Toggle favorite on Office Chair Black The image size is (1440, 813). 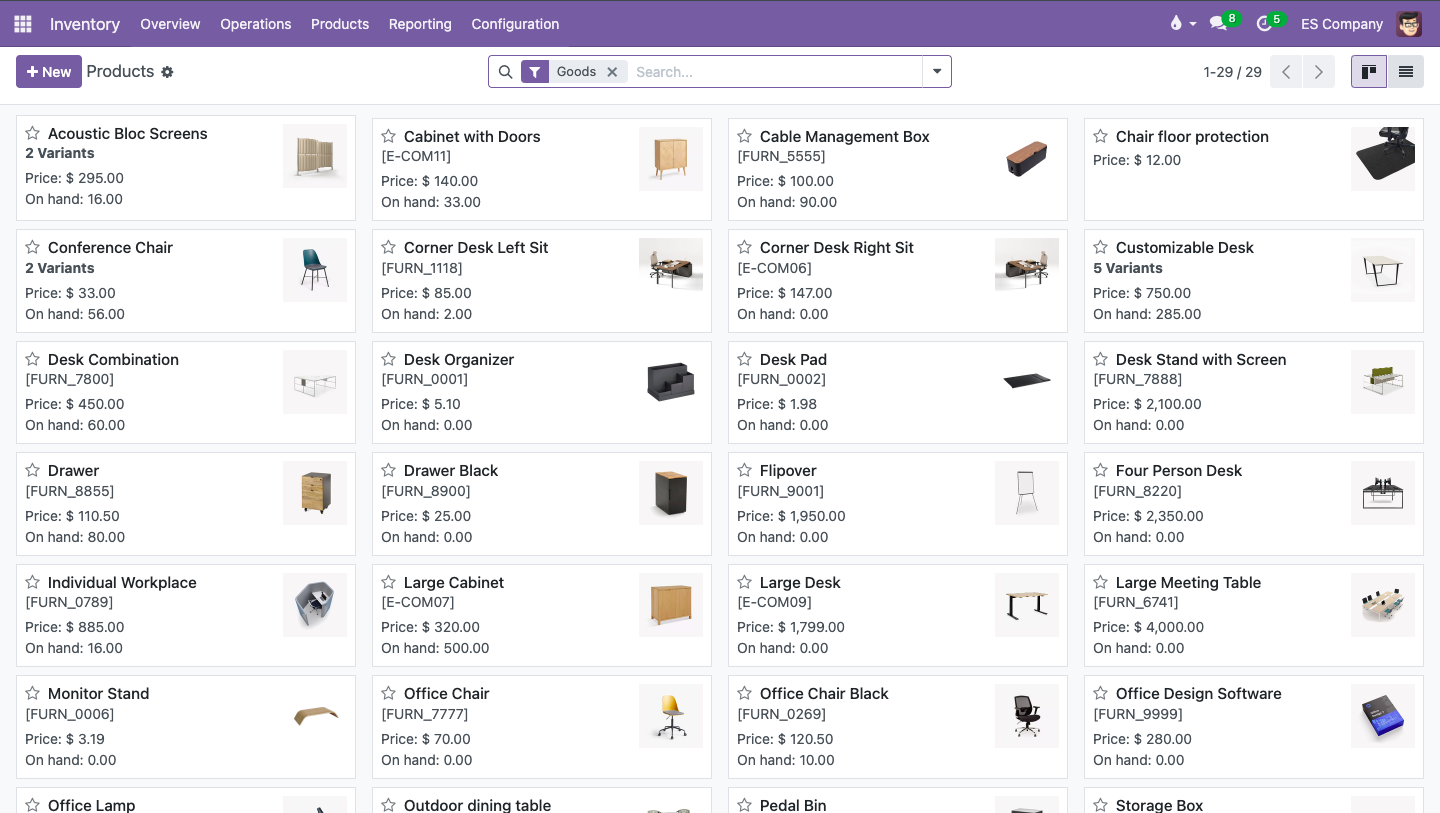[745, 693]
